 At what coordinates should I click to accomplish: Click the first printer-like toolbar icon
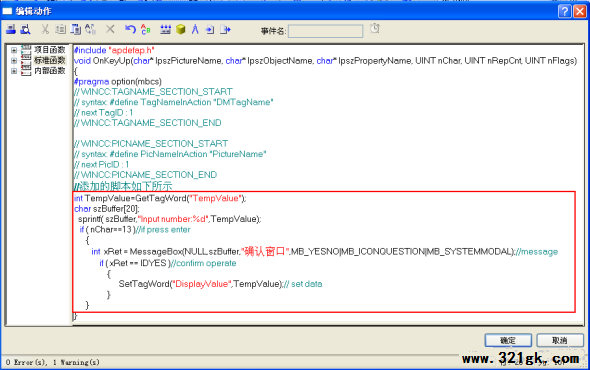point(11,29)
